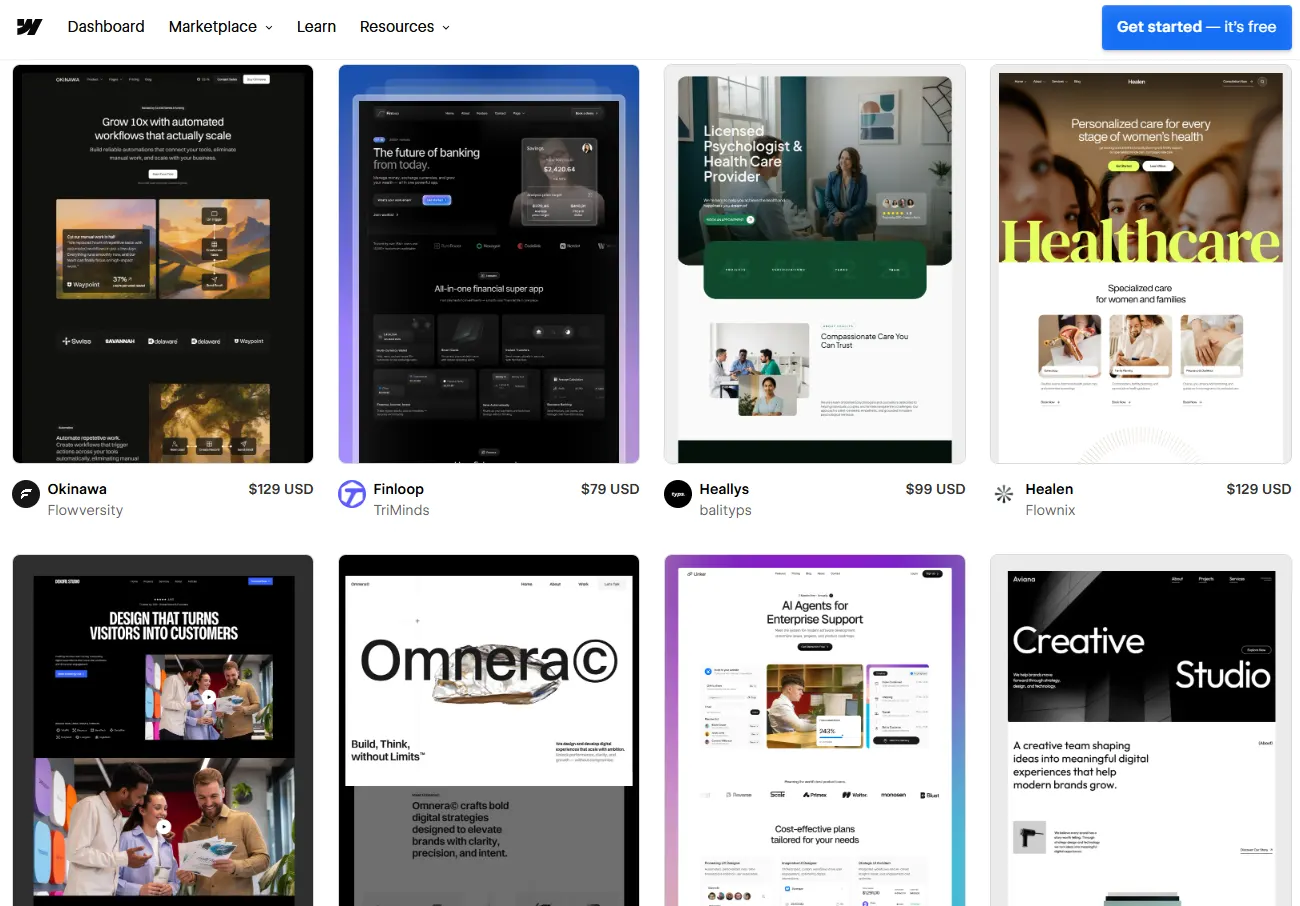
Task: Expand the Marketplace dropdown menu
Action: coord(220,27)
